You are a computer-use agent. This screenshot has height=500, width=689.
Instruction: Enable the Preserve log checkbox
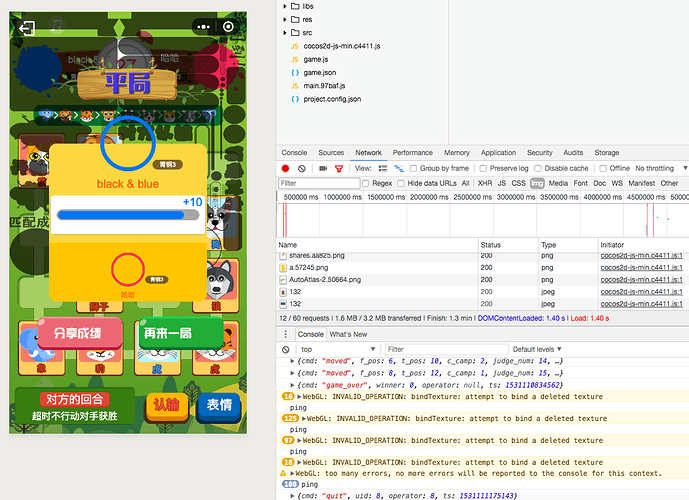click(x=483, y=168)
